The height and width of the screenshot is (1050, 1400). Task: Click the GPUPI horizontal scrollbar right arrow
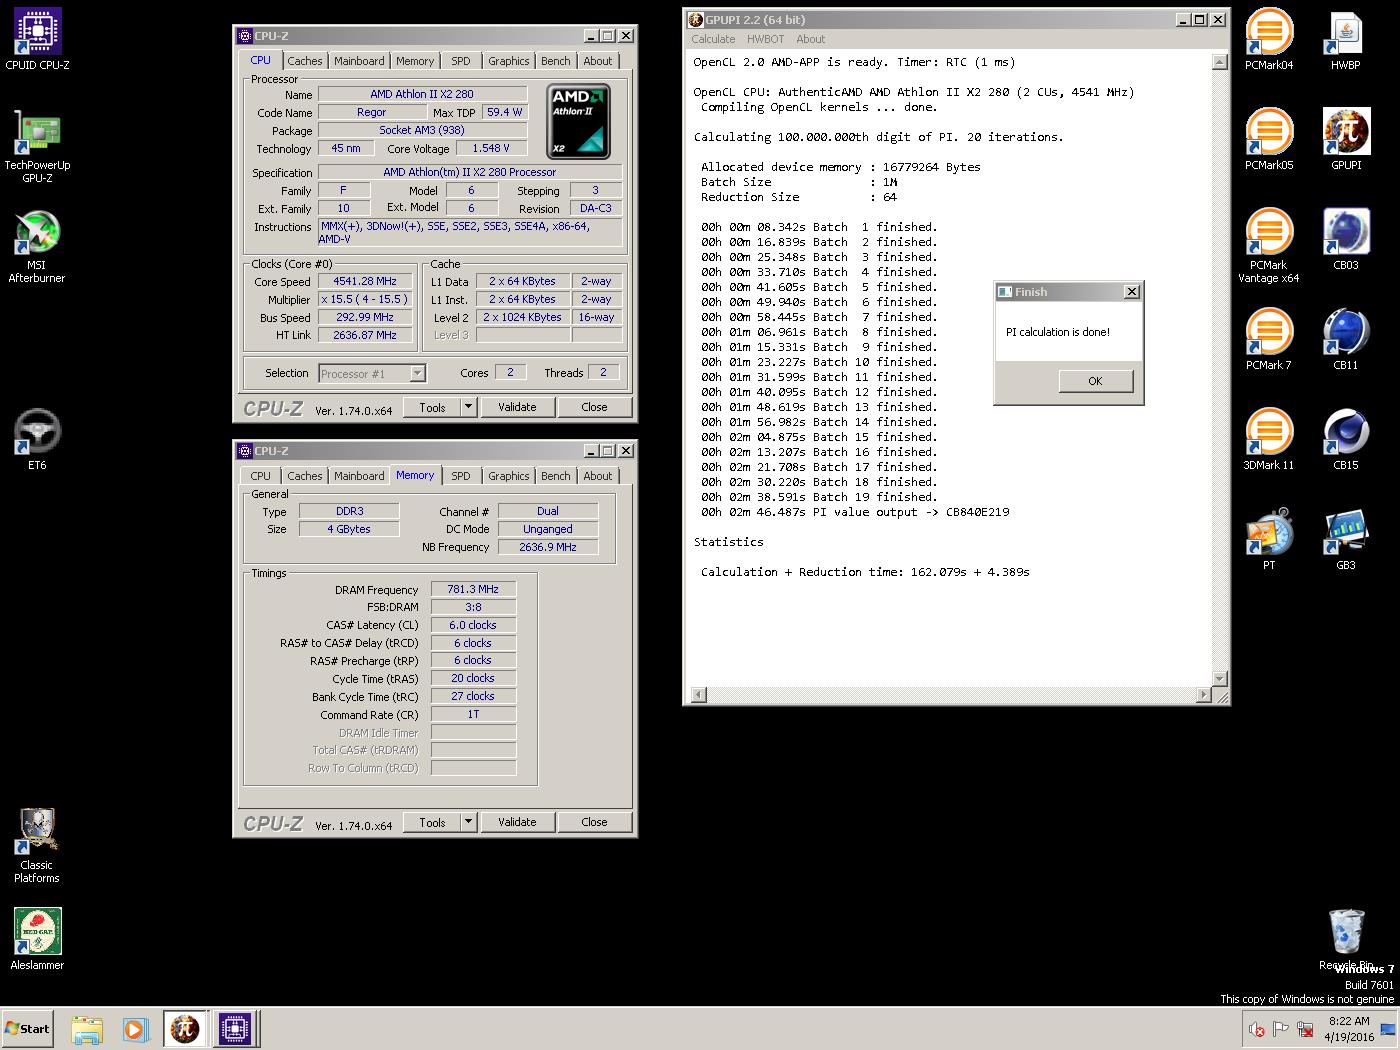1203,694
